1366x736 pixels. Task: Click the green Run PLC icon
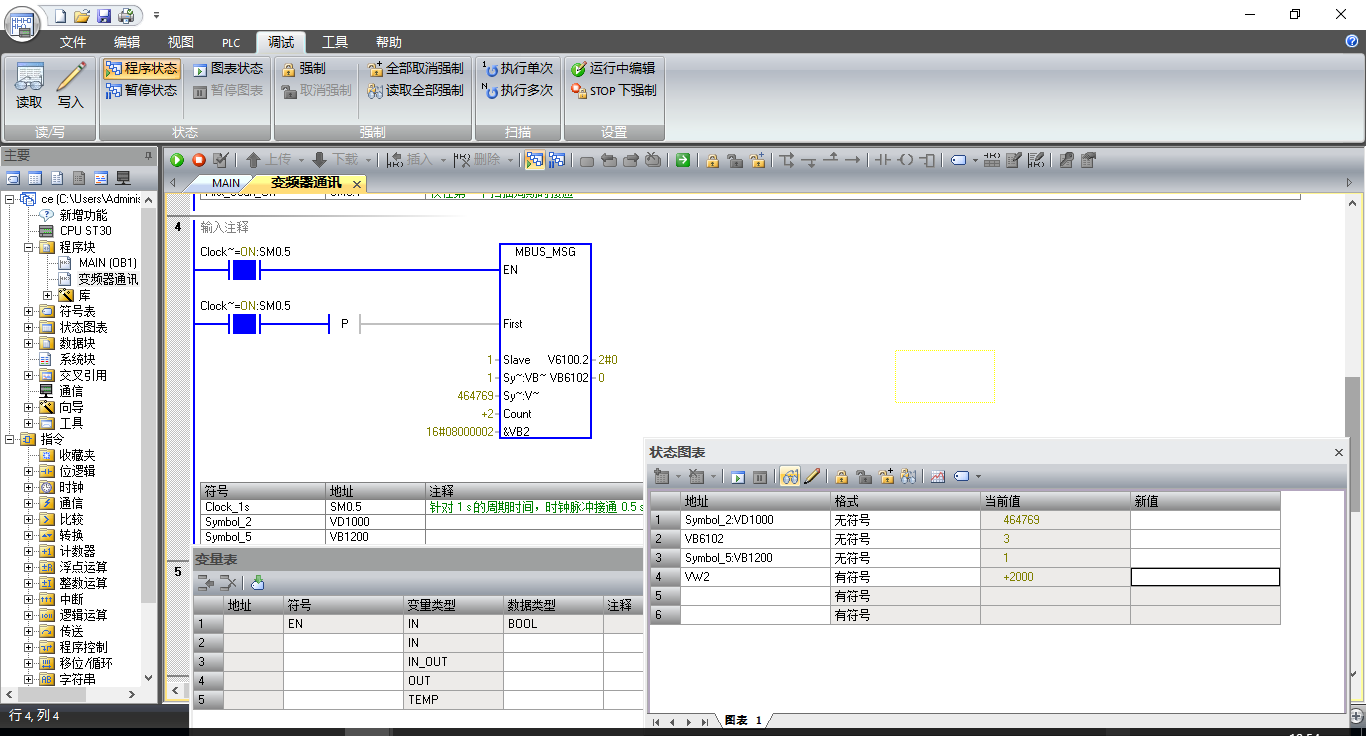click(x=177, y=160)
